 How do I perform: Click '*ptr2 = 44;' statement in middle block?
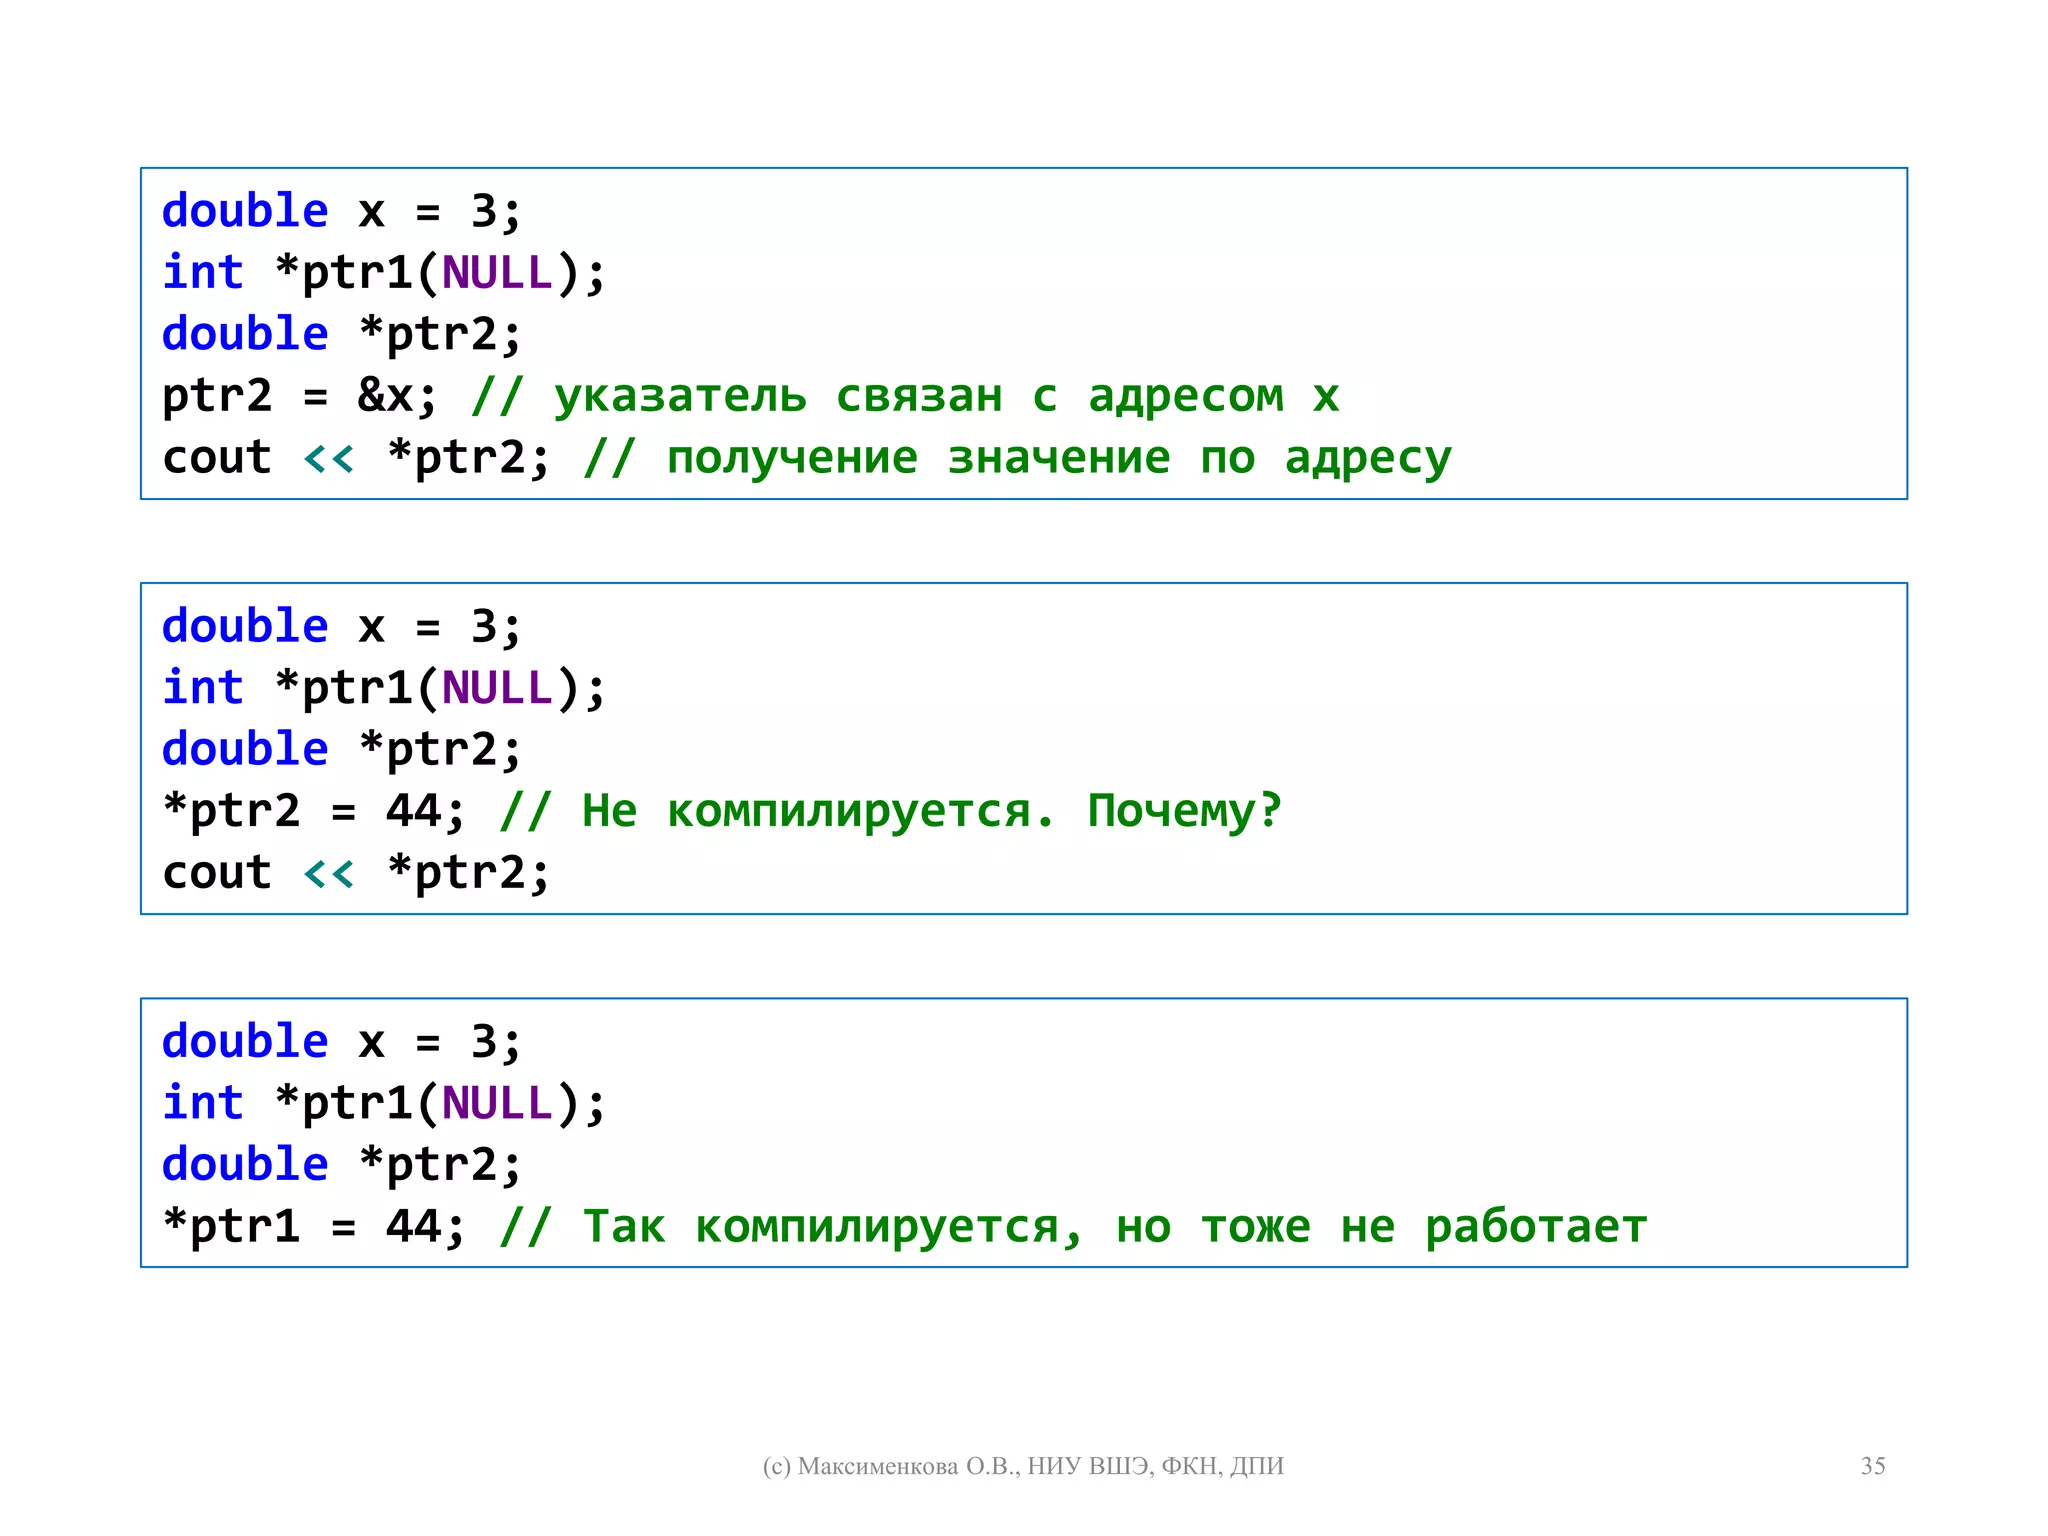tap(314, 811)
